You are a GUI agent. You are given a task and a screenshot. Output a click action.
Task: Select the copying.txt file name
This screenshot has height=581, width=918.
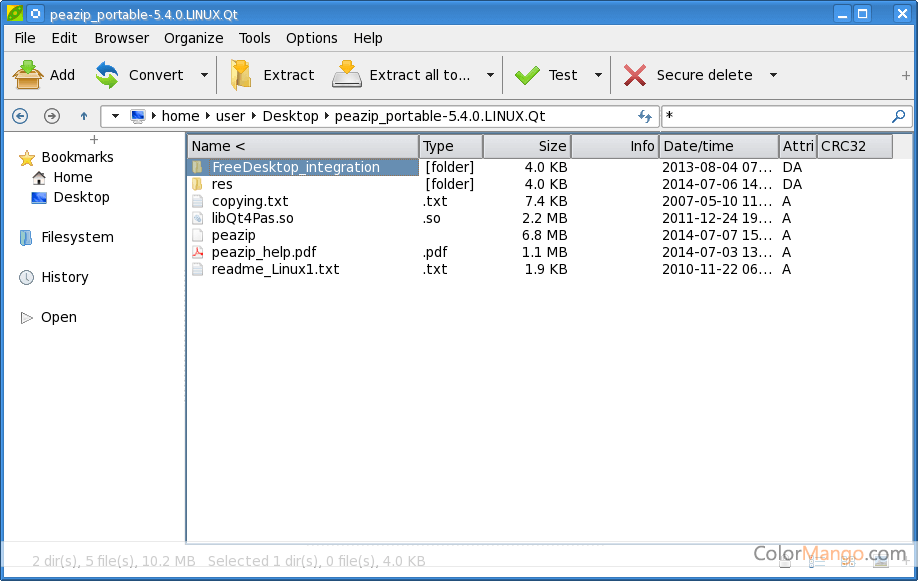pos(250,201)
